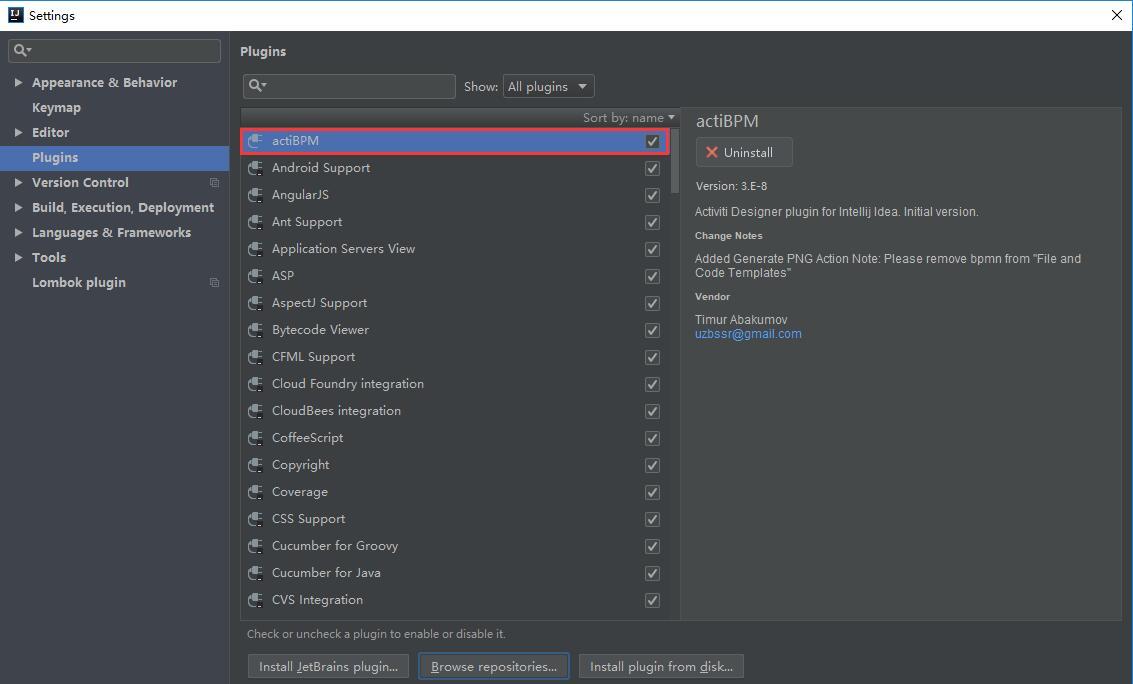Click Install JetBrains plugin button
The image size is (1133, 684).
(x=328, y=667)
